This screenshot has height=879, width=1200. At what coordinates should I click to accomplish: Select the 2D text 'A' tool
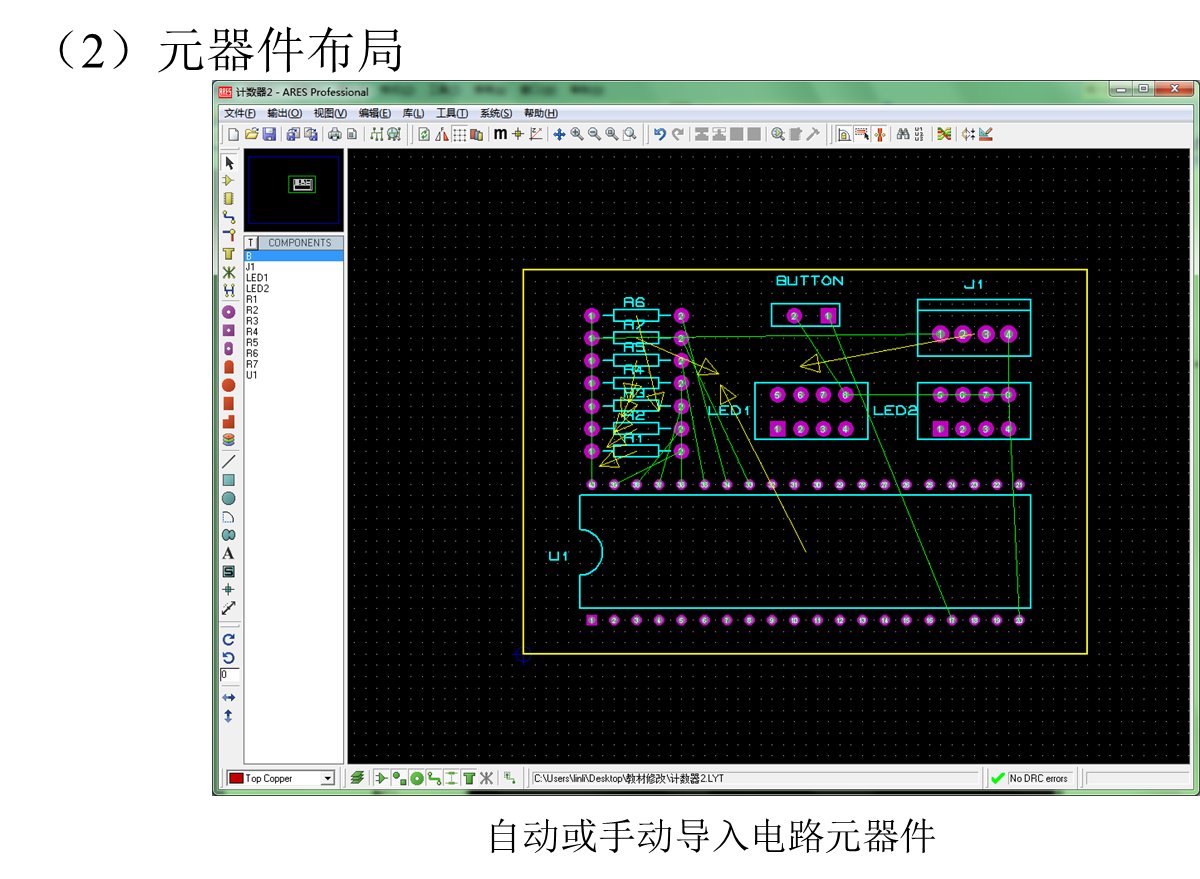pyautogui.click(x=229, y=553)
